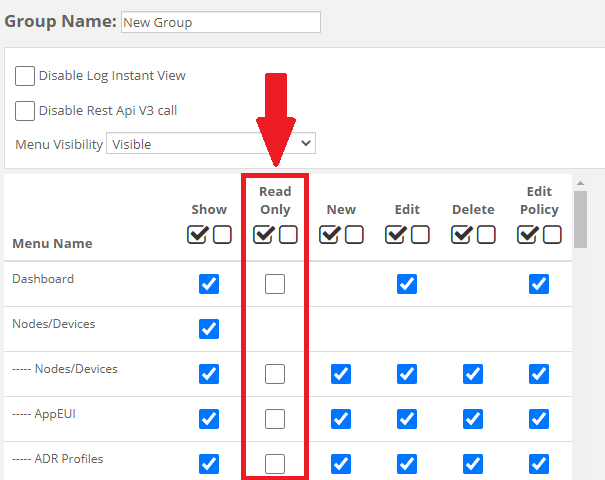605x480 pixels.
Task: Click the check-all icon under Delete column
Action: click(462, 234)
